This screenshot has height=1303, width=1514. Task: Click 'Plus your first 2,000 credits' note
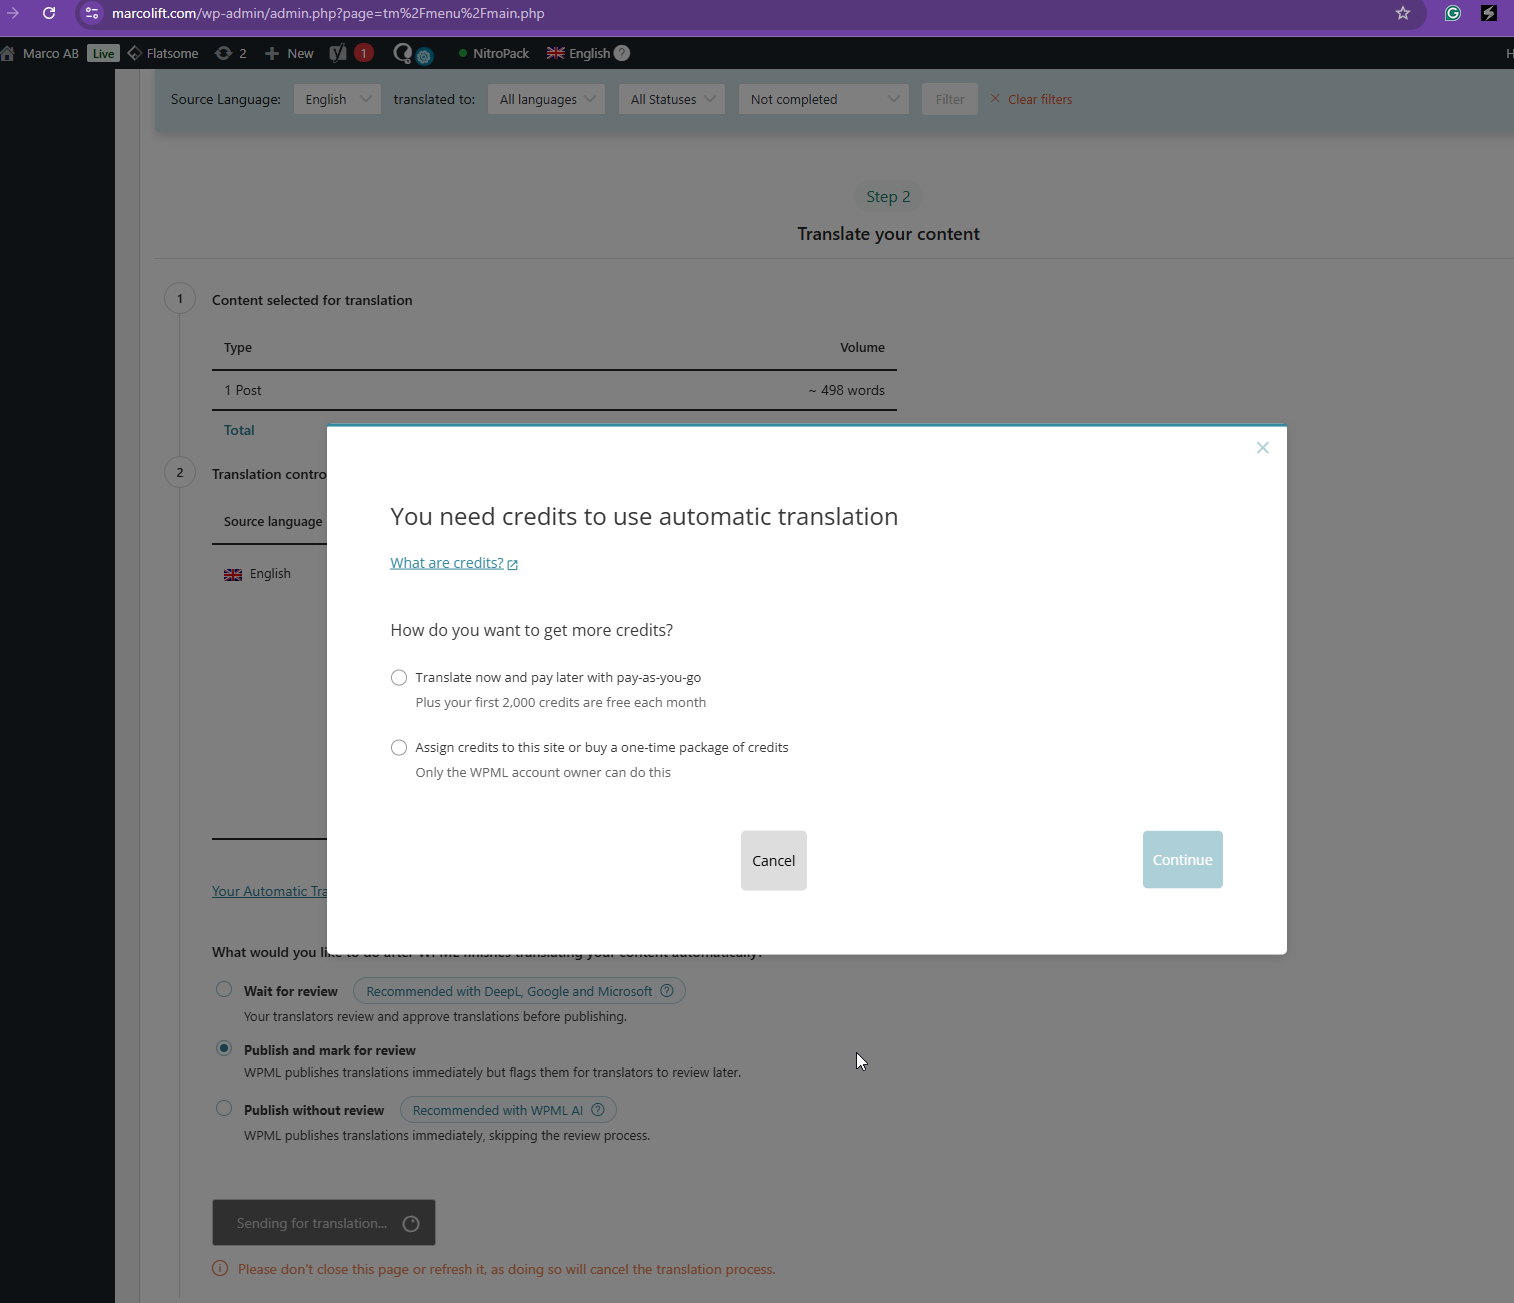tap(561, 702)
